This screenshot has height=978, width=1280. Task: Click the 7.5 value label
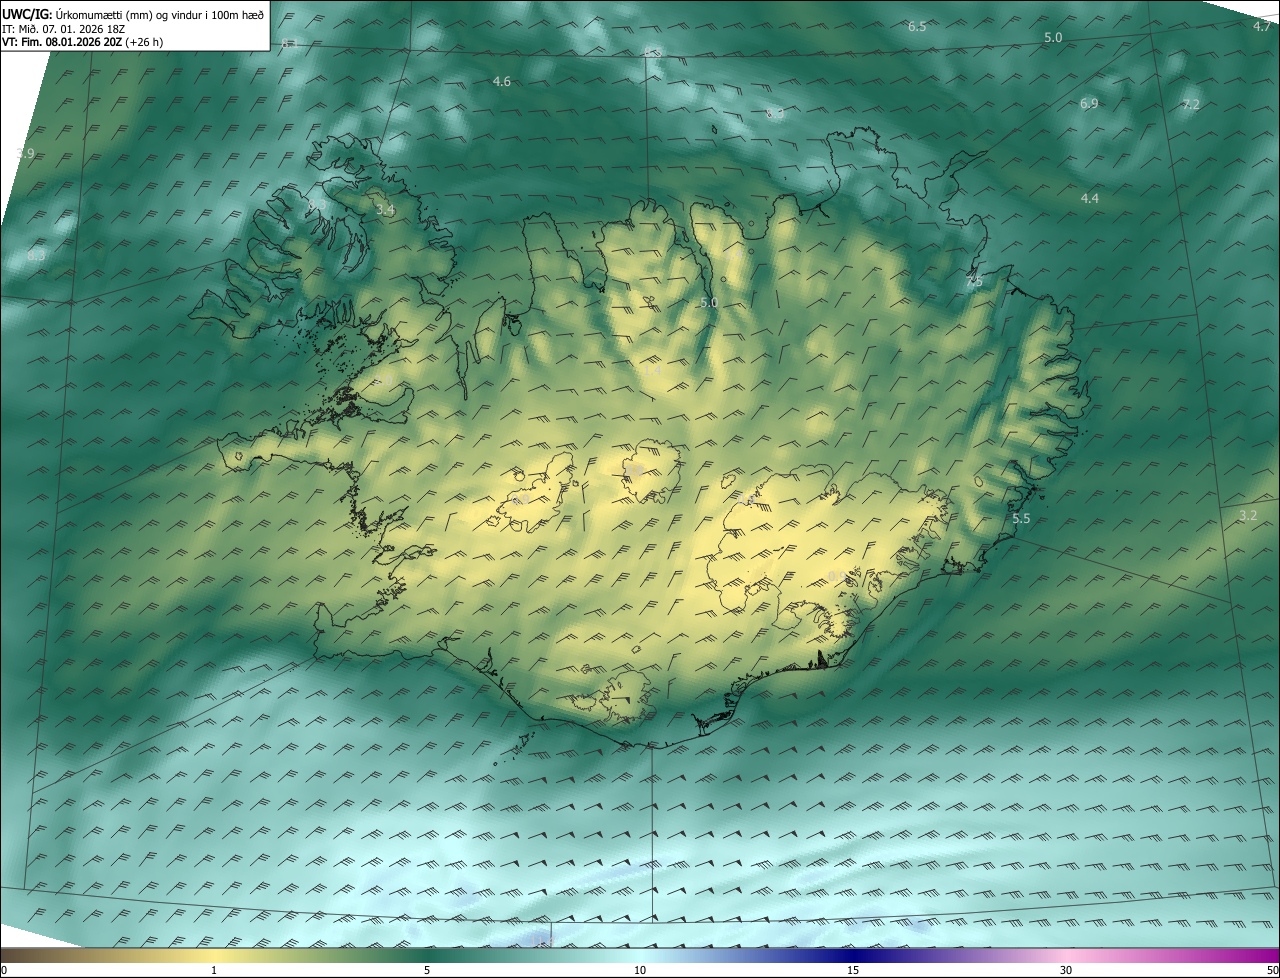point(974,282)
